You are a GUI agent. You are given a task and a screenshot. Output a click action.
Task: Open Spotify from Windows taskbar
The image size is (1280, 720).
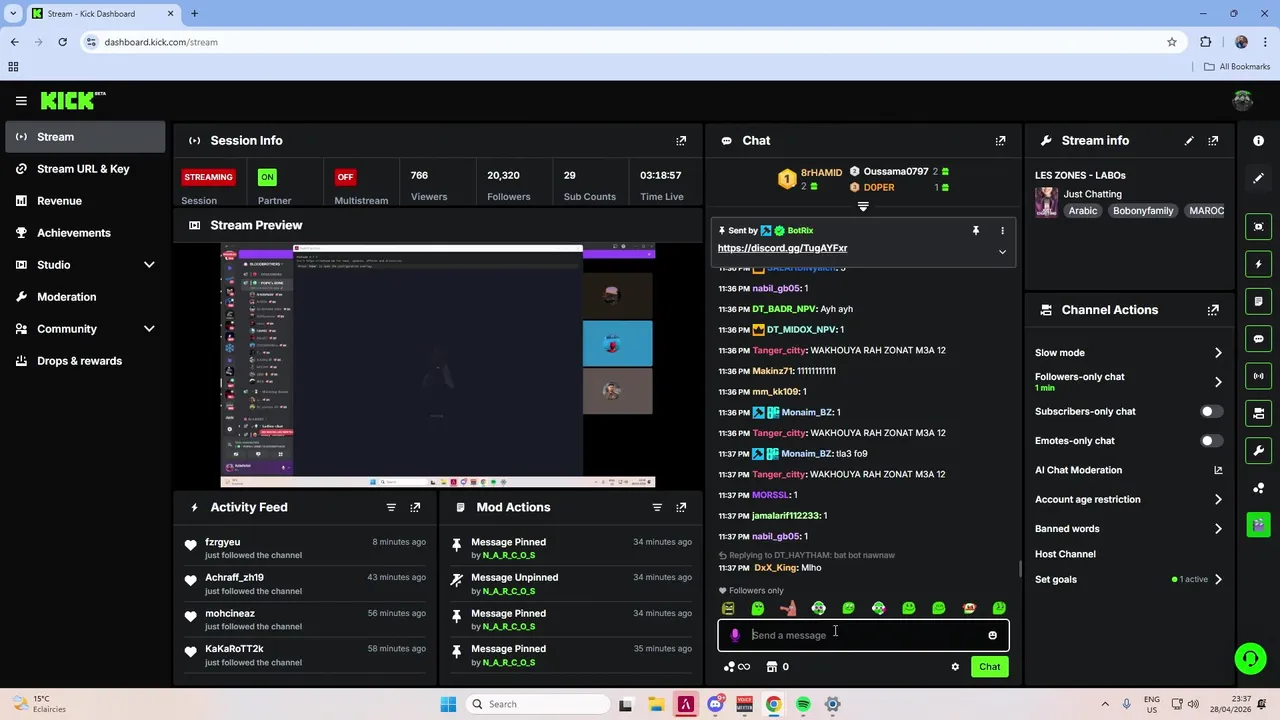[x=803, y=705]
